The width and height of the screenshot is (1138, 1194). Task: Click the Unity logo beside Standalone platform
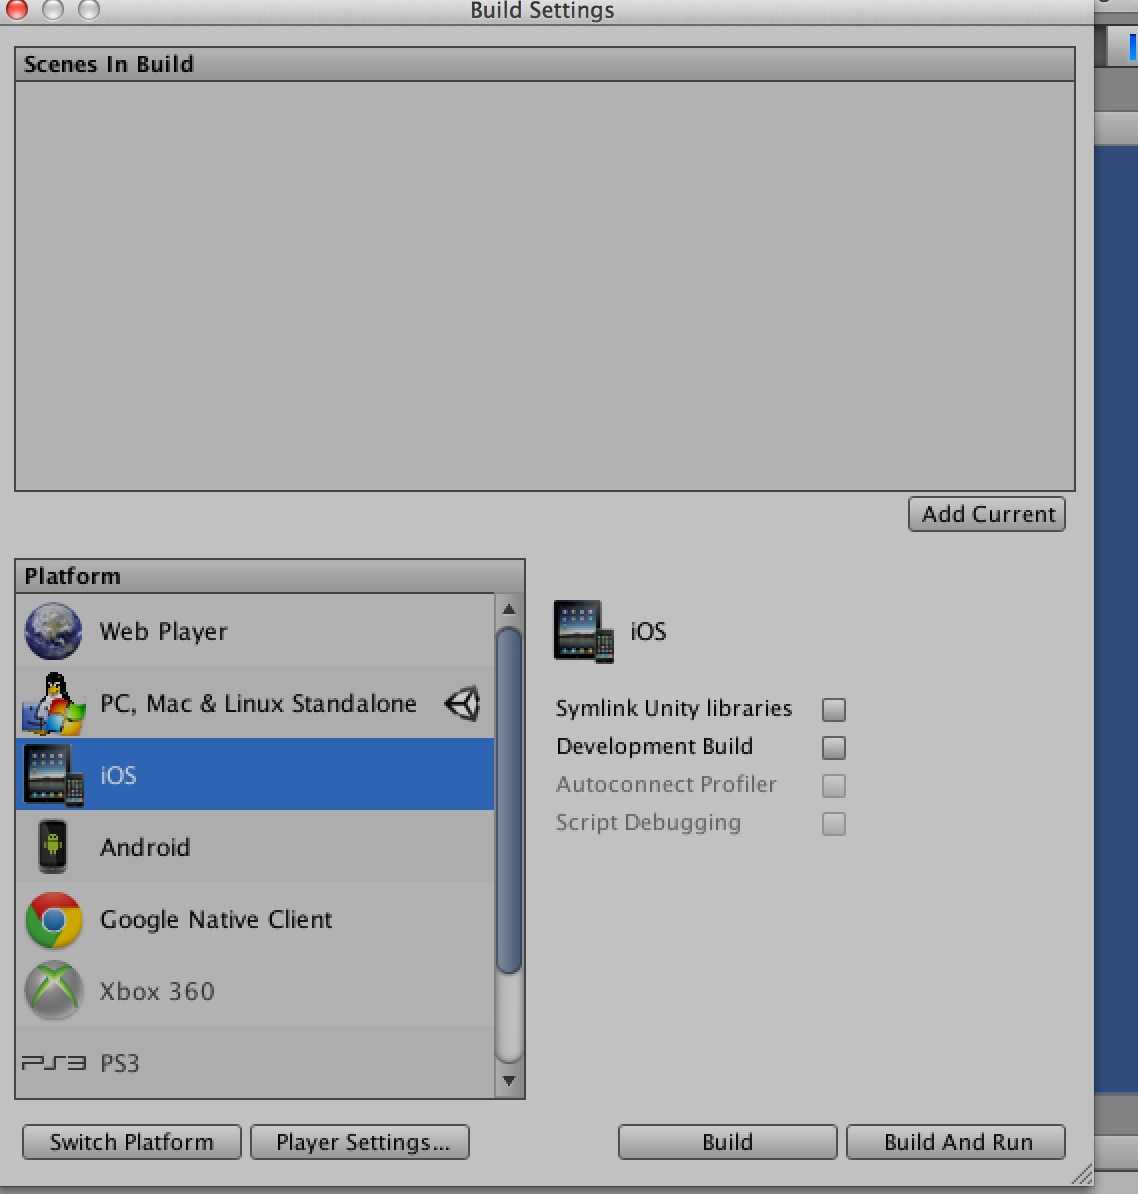pos(462,703)
